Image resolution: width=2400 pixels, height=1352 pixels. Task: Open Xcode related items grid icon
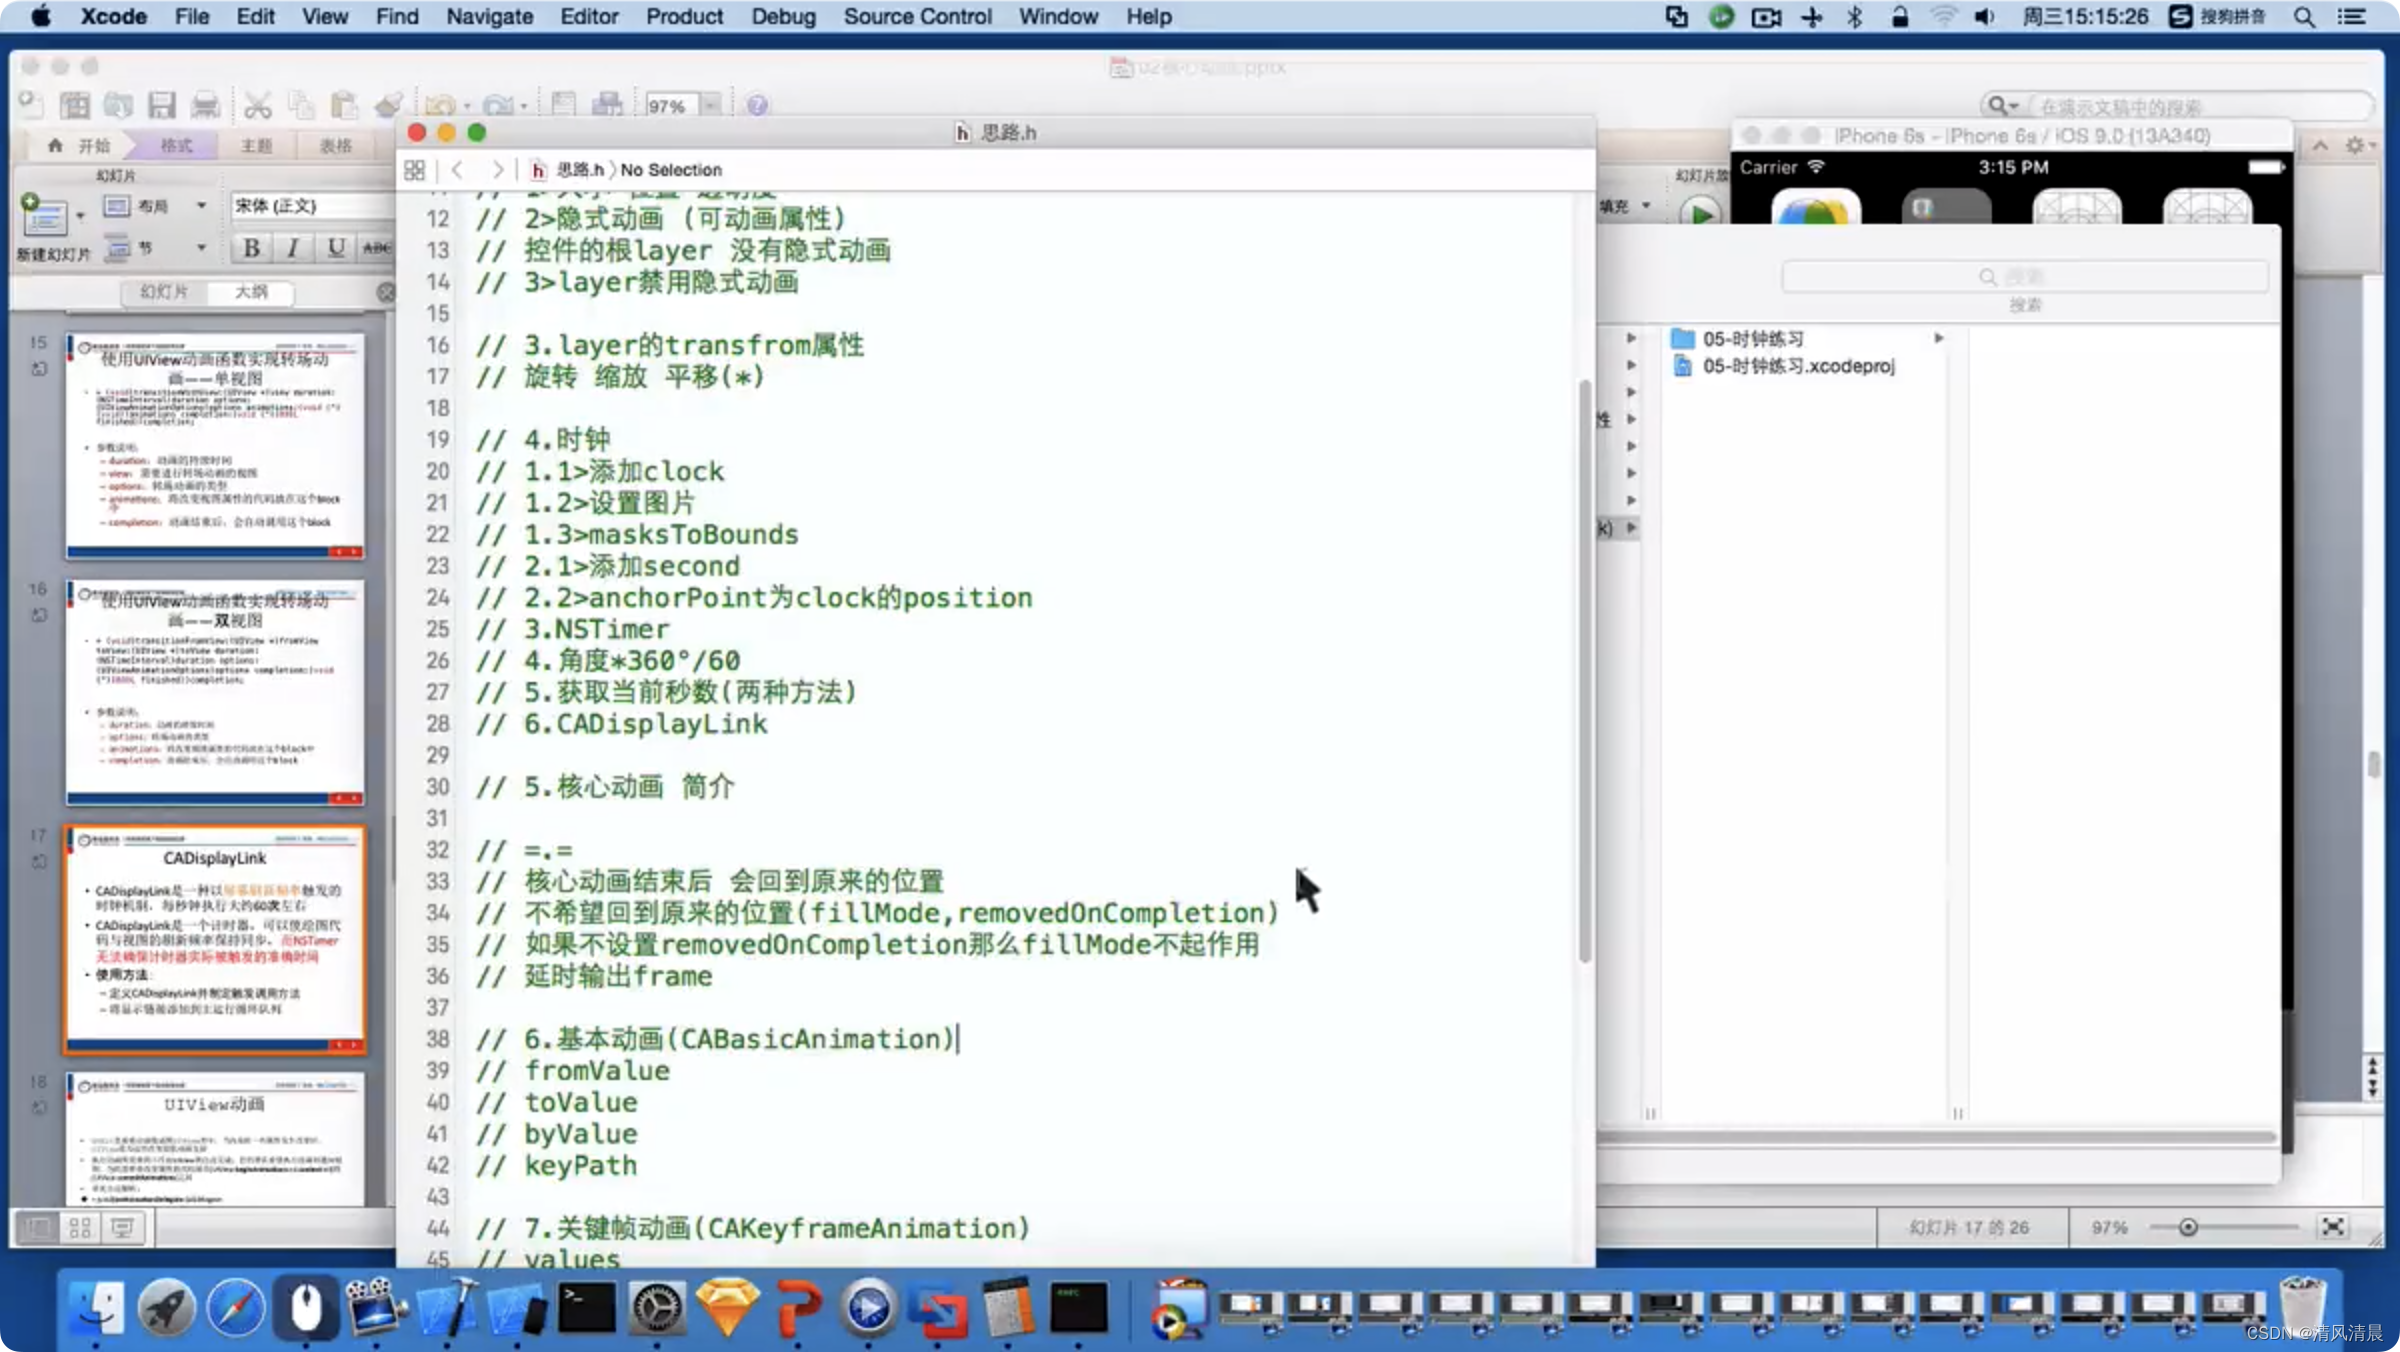[414, 170]
